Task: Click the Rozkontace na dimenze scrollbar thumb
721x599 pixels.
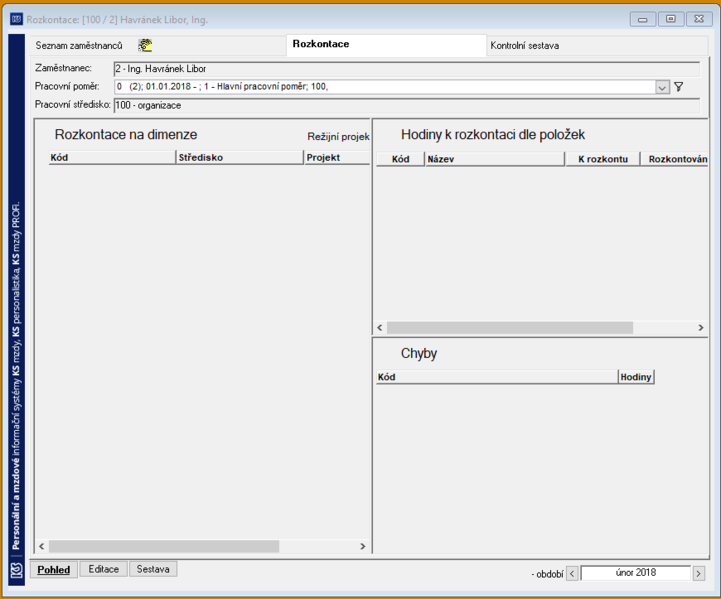Action: point(164,546)
